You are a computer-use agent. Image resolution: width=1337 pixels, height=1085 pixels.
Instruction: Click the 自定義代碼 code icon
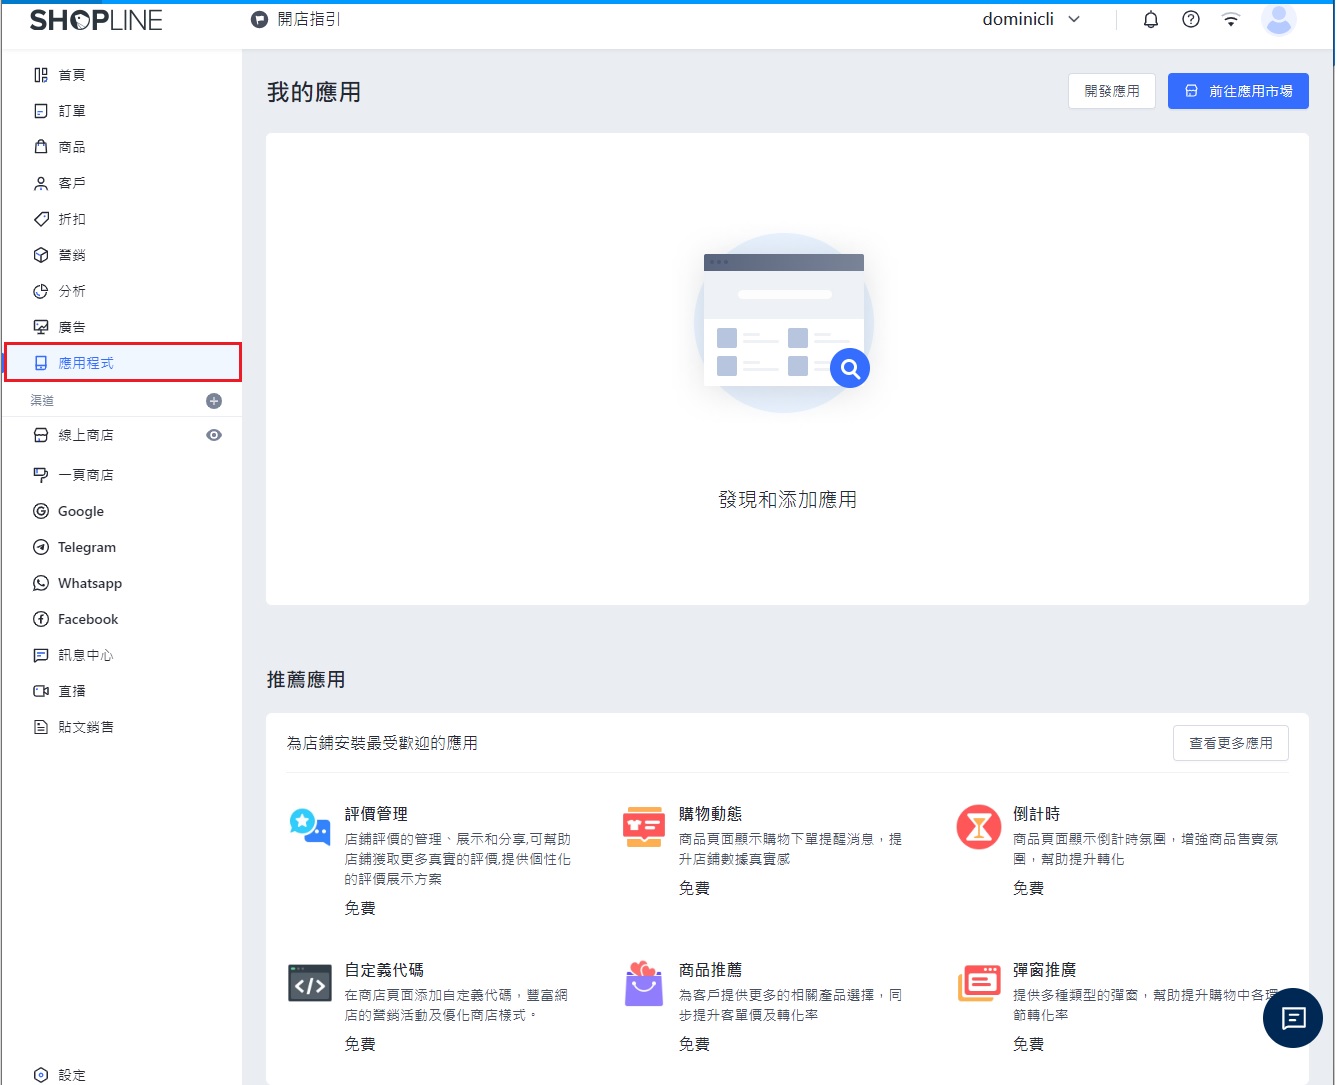click(309, 983)
